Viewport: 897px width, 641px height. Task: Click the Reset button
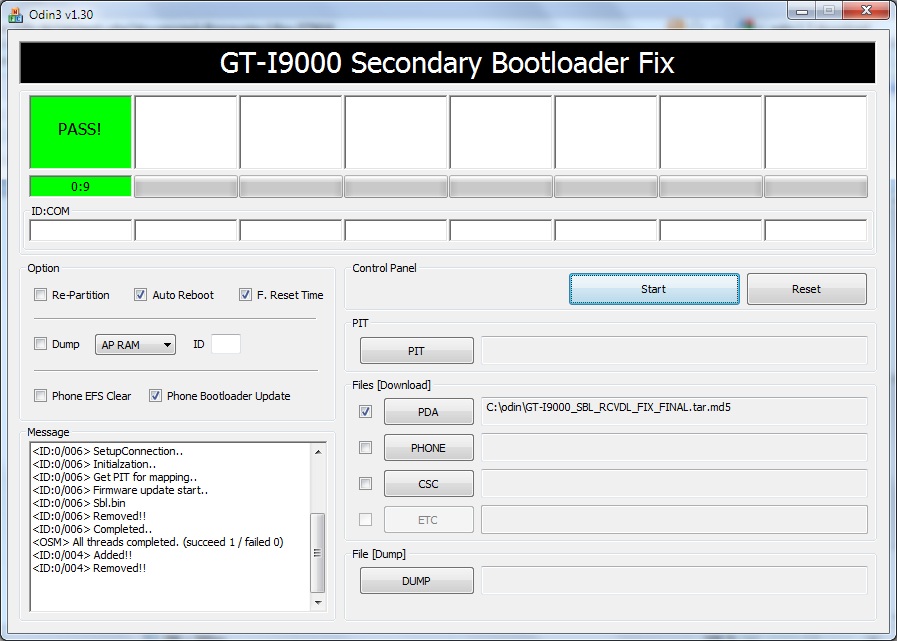pyautogui.click(x=807, y=289)
